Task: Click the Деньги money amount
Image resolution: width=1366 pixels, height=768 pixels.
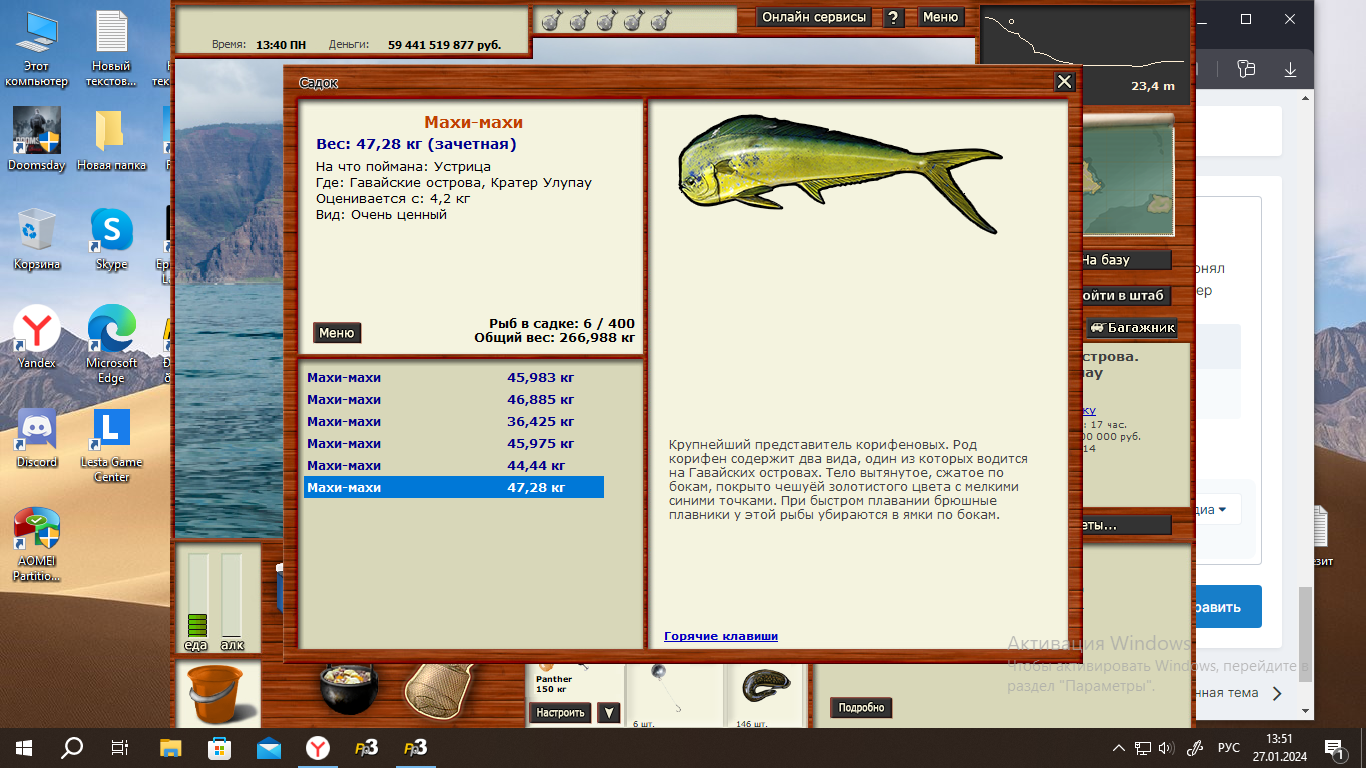Action: pos(445,45)
